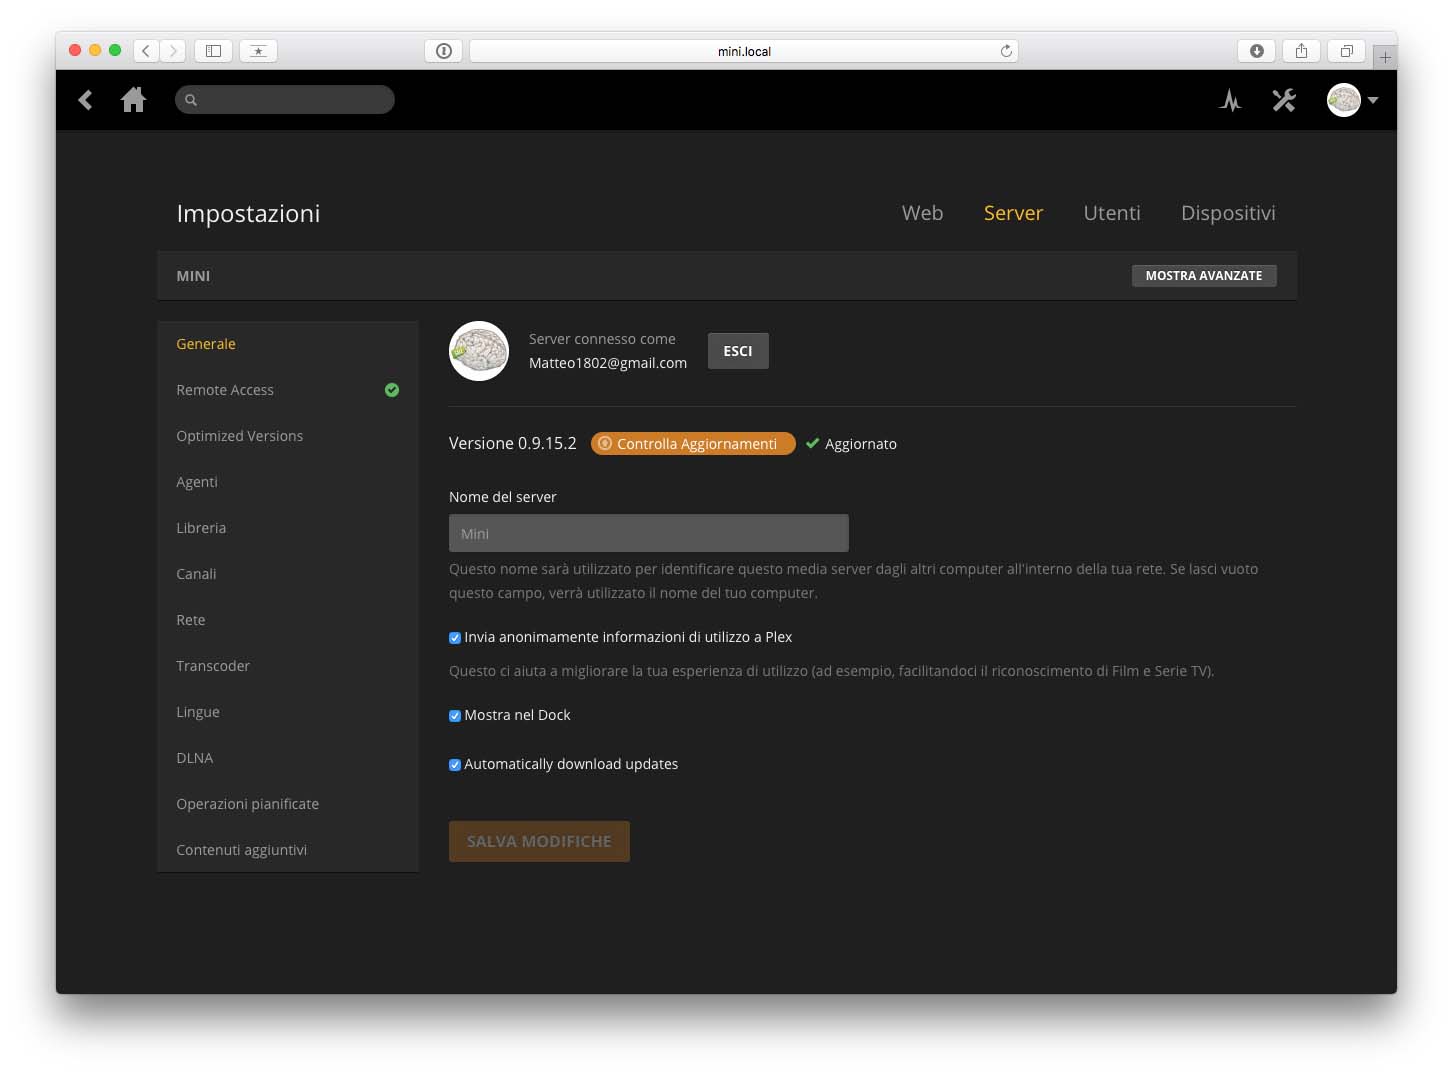Switch to the Web settings tab
This screenshot has height=1074, width=1453.
(922, 213)
